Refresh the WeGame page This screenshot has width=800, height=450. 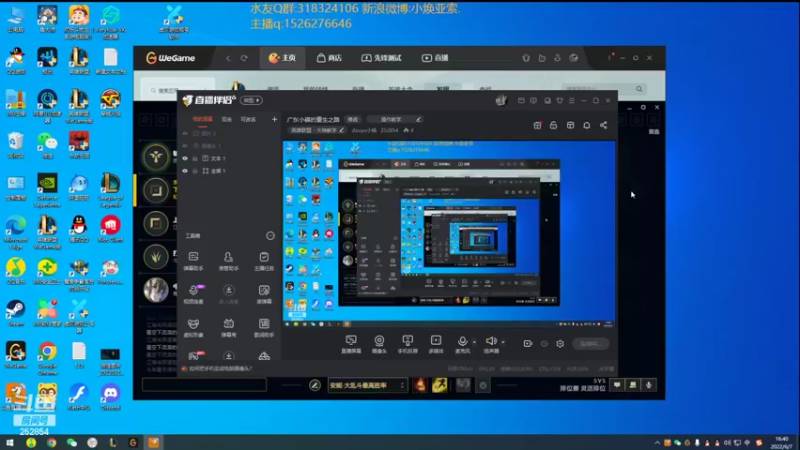[244, 58]
